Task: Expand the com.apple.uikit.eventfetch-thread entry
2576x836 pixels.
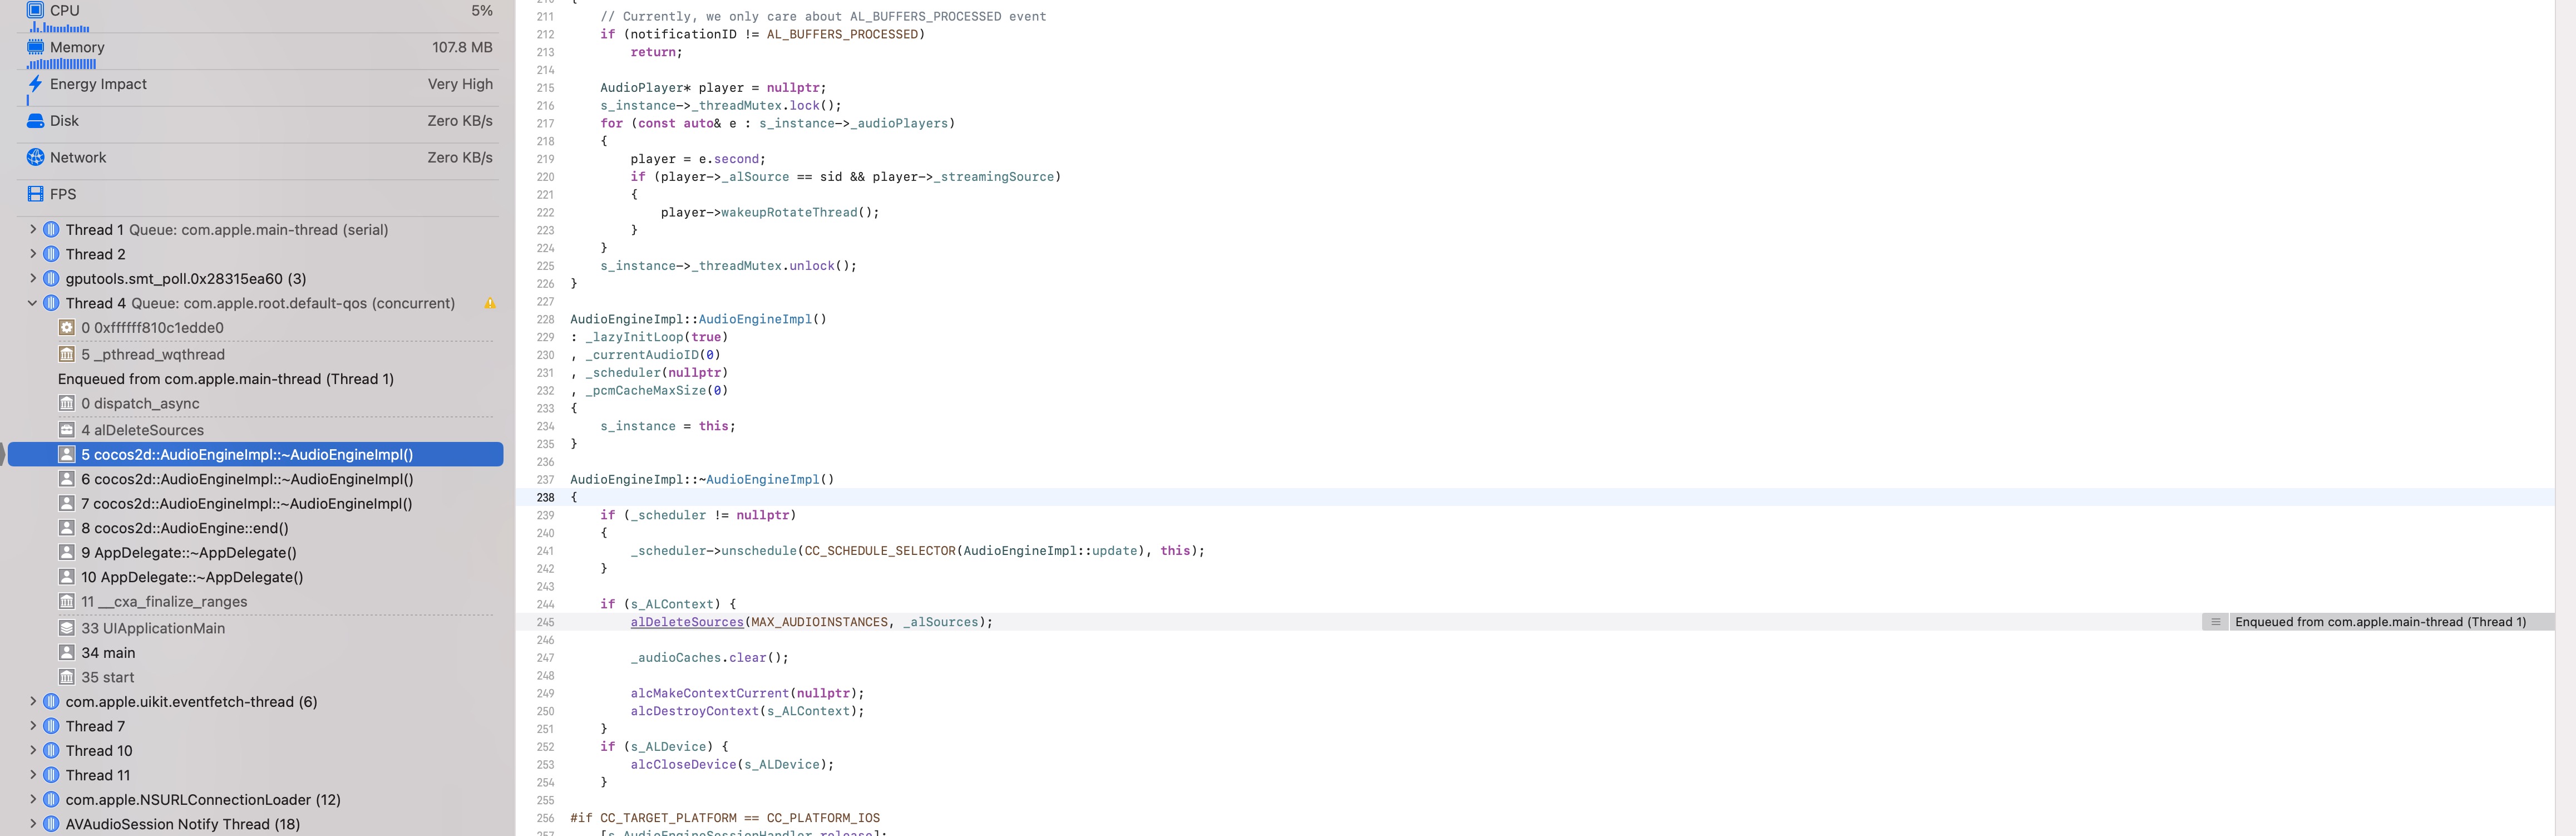Action: point(32,701)
